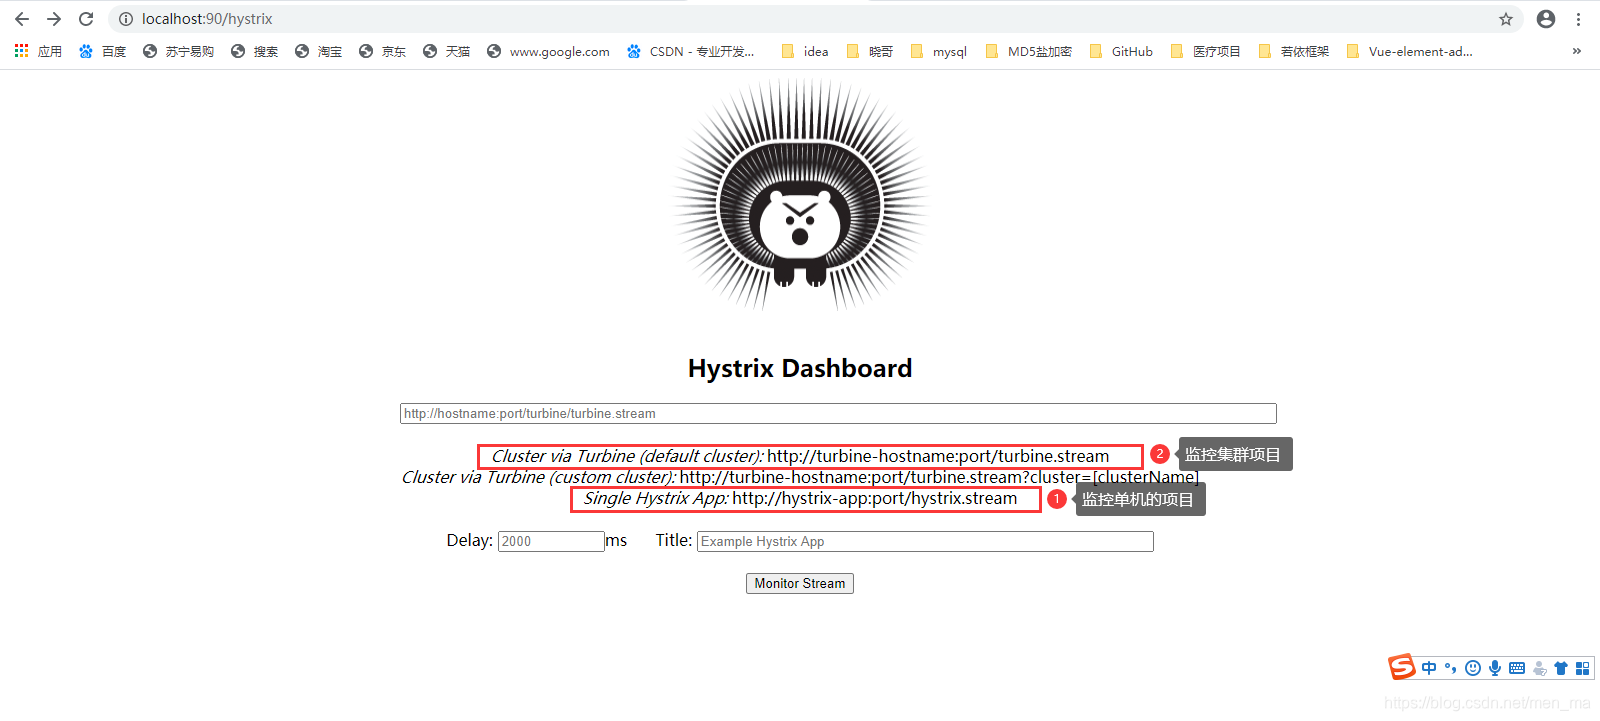Viewport: 1600px width, 721px height.
Task: Open the Apps (应用) grid shortcut
Action: point(38,51)
